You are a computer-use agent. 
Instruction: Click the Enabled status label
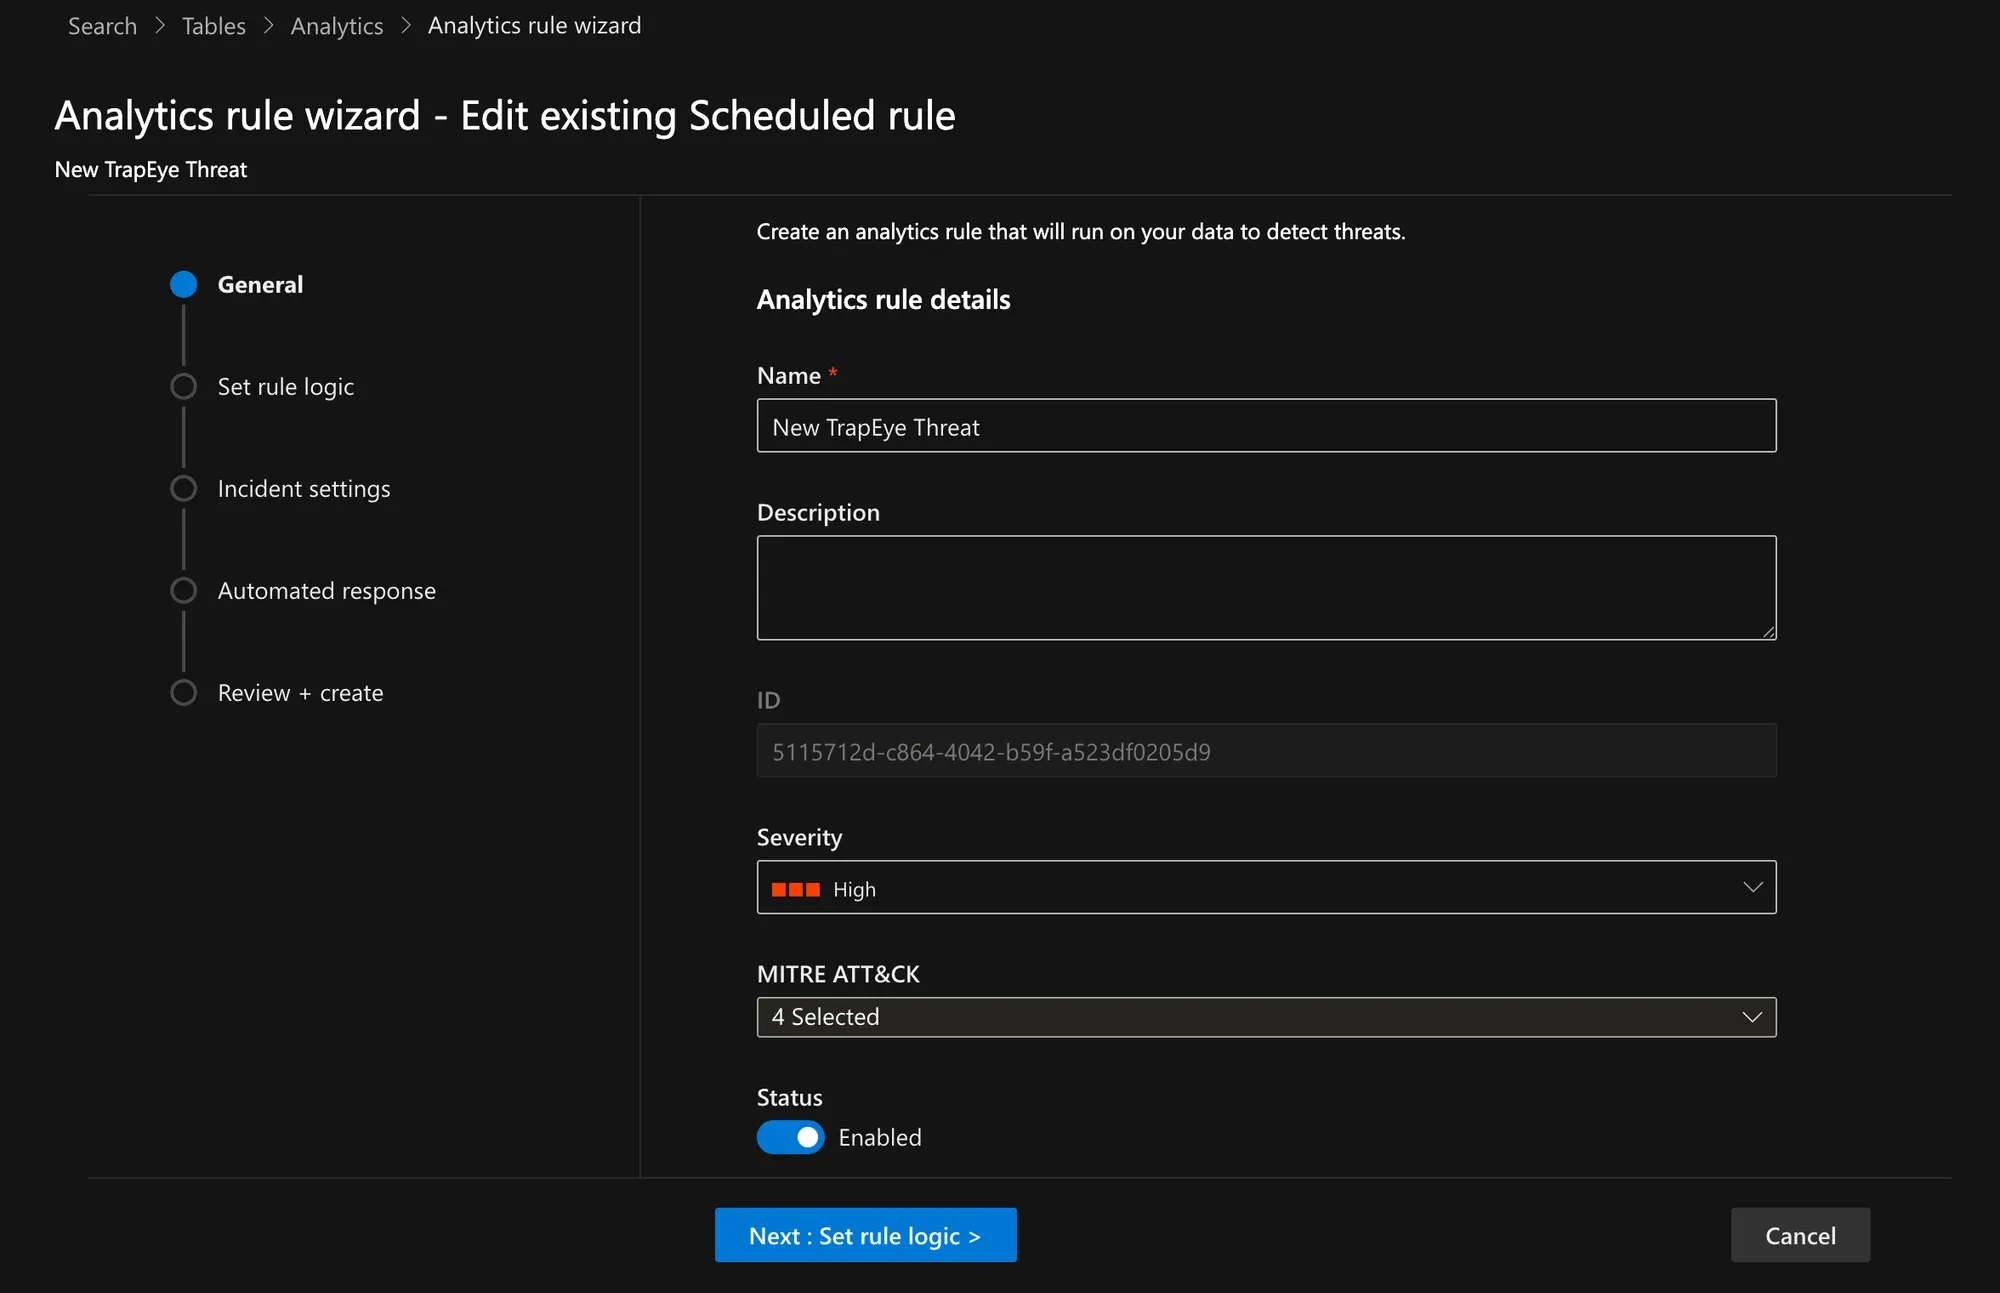(880, 1138)
